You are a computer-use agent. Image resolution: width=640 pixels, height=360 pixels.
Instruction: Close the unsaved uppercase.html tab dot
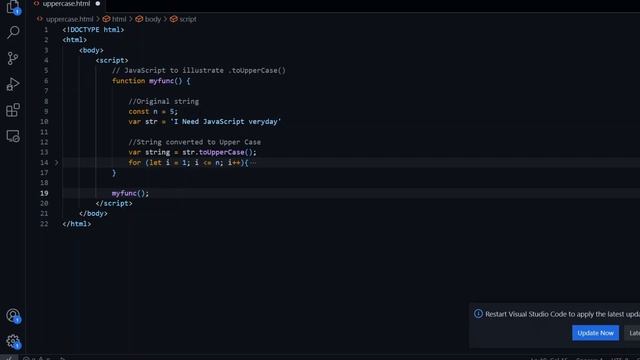click(98, 4)
